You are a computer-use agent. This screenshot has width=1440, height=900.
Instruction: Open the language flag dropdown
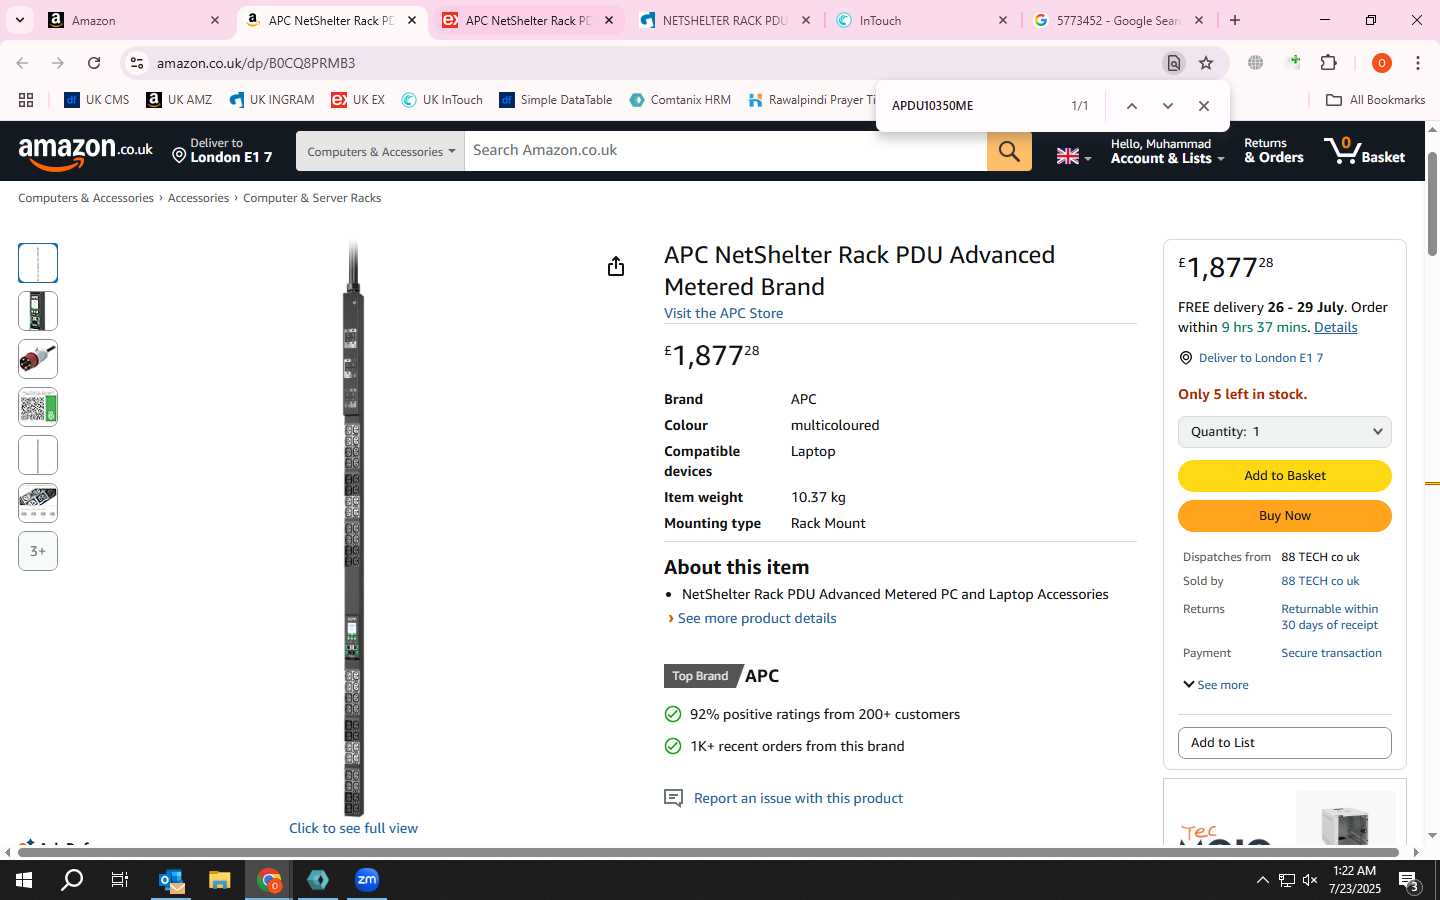(x=1074, y=156)
